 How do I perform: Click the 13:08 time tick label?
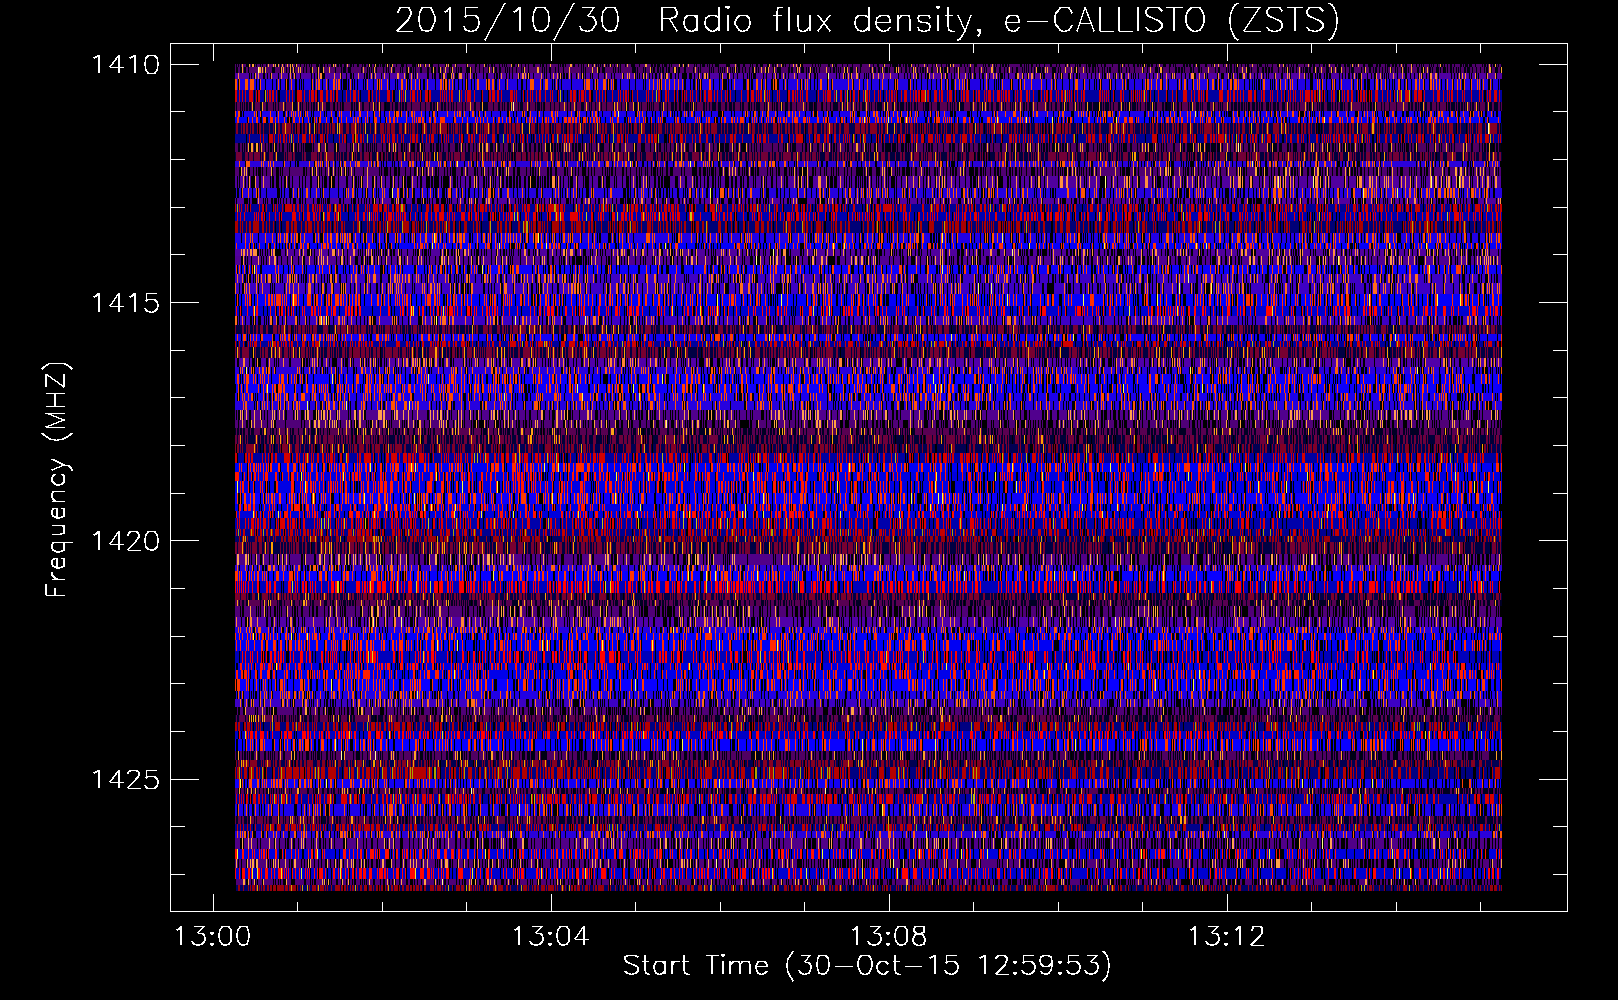pyautogui.click(x=888, y=937)
